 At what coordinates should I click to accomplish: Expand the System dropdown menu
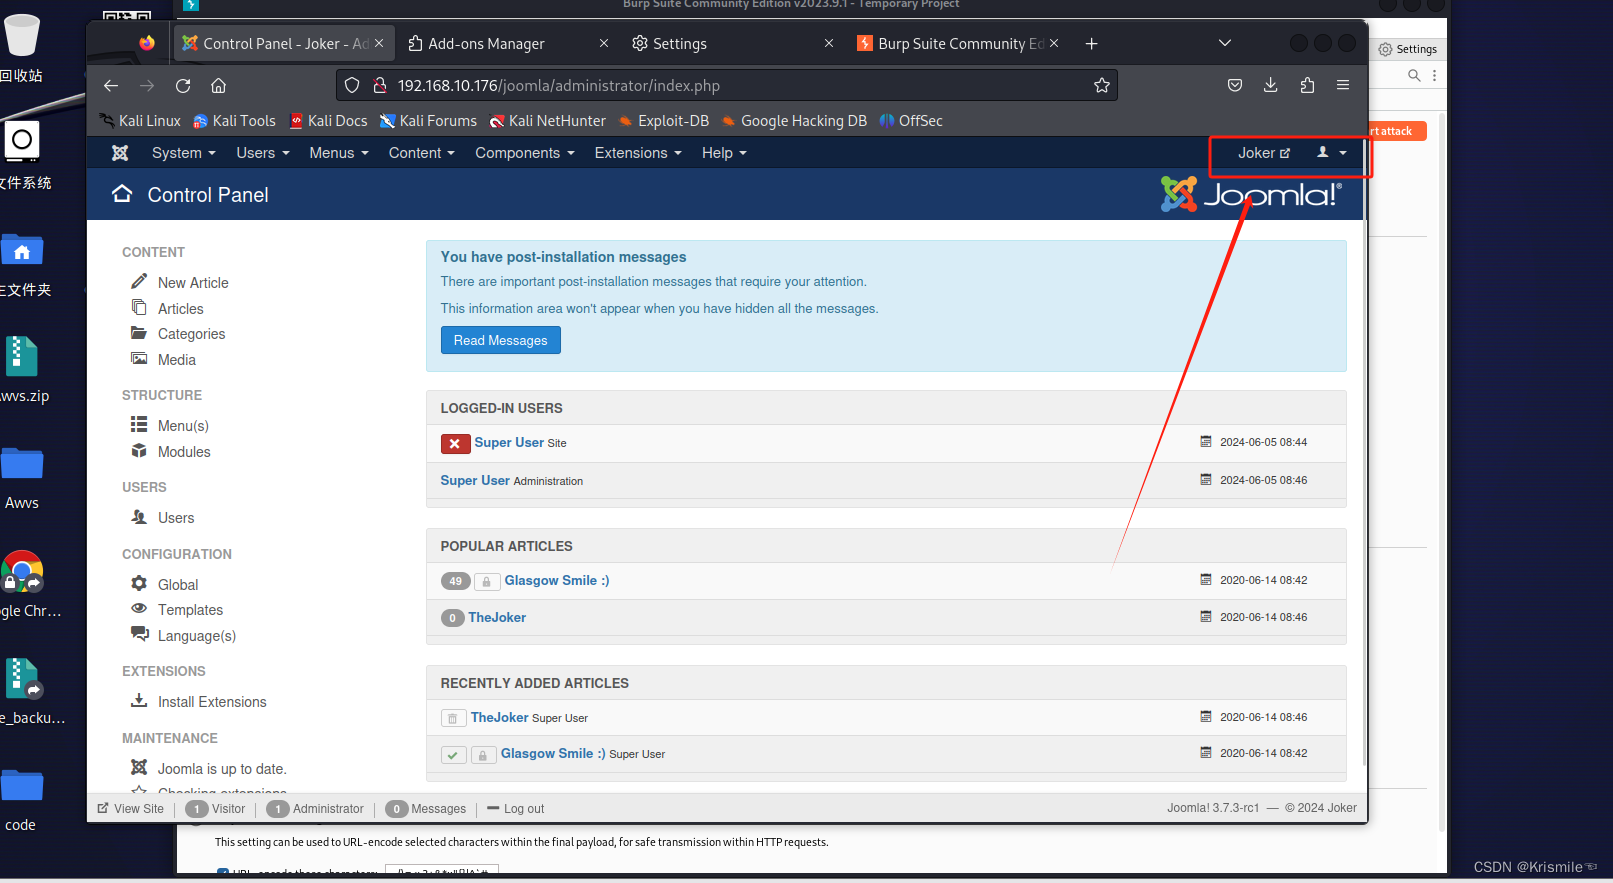(x=184, y=153)
